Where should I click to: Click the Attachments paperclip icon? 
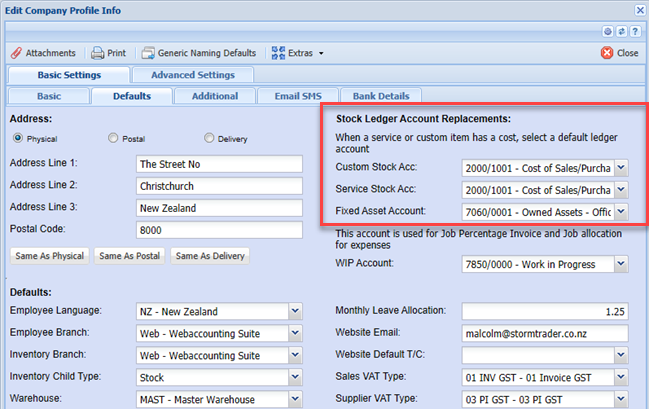tap(18, 53)
